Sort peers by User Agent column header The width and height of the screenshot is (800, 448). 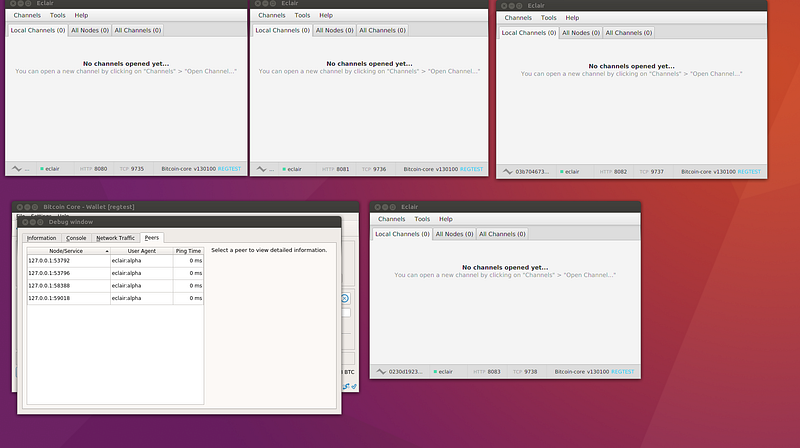(141, 251)
